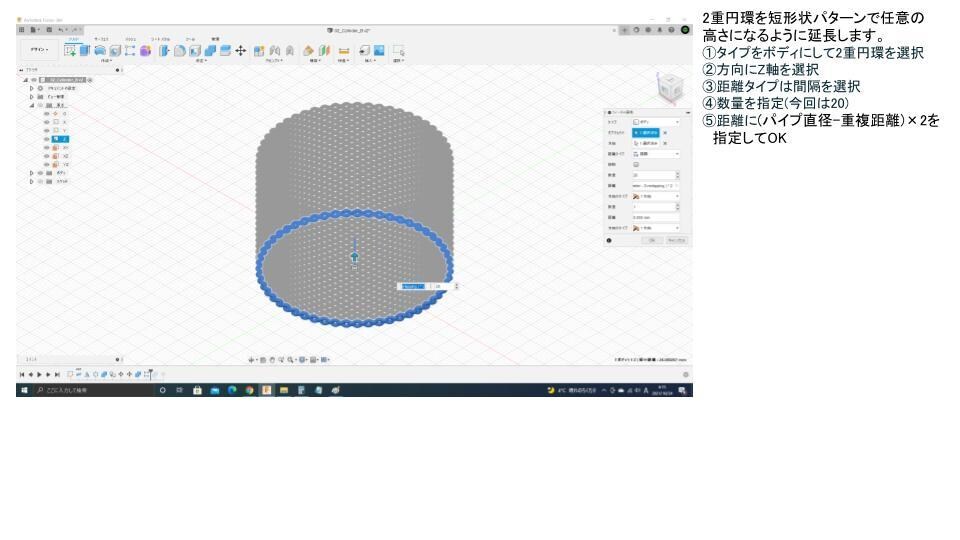
Task: Clear the Objects selection with its X
Action: pos(665,133)
